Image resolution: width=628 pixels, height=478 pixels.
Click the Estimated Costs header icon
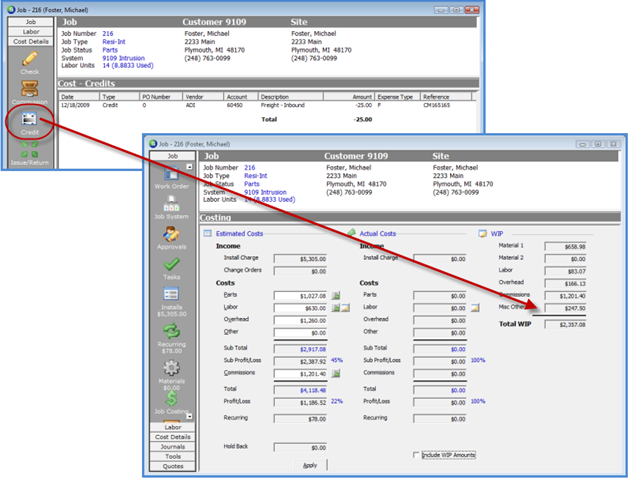click(x=207, y=233)
